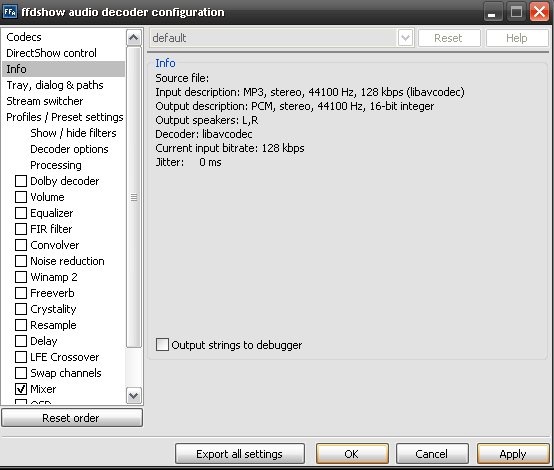554x470 pixels.
Task: Open the default preset dropdown arrow
Action: (x=405, y=37)
